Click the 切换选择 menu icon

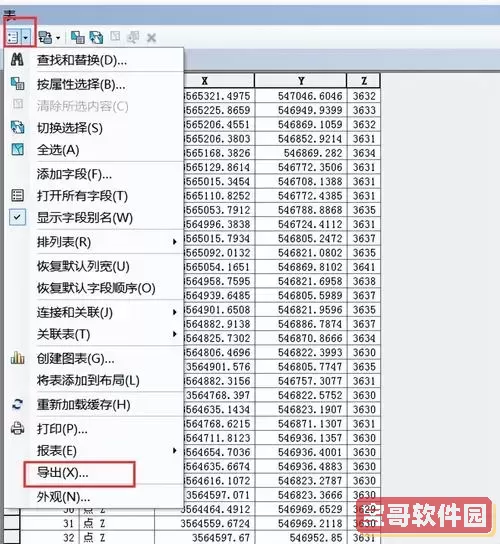[x=17, y=127]
